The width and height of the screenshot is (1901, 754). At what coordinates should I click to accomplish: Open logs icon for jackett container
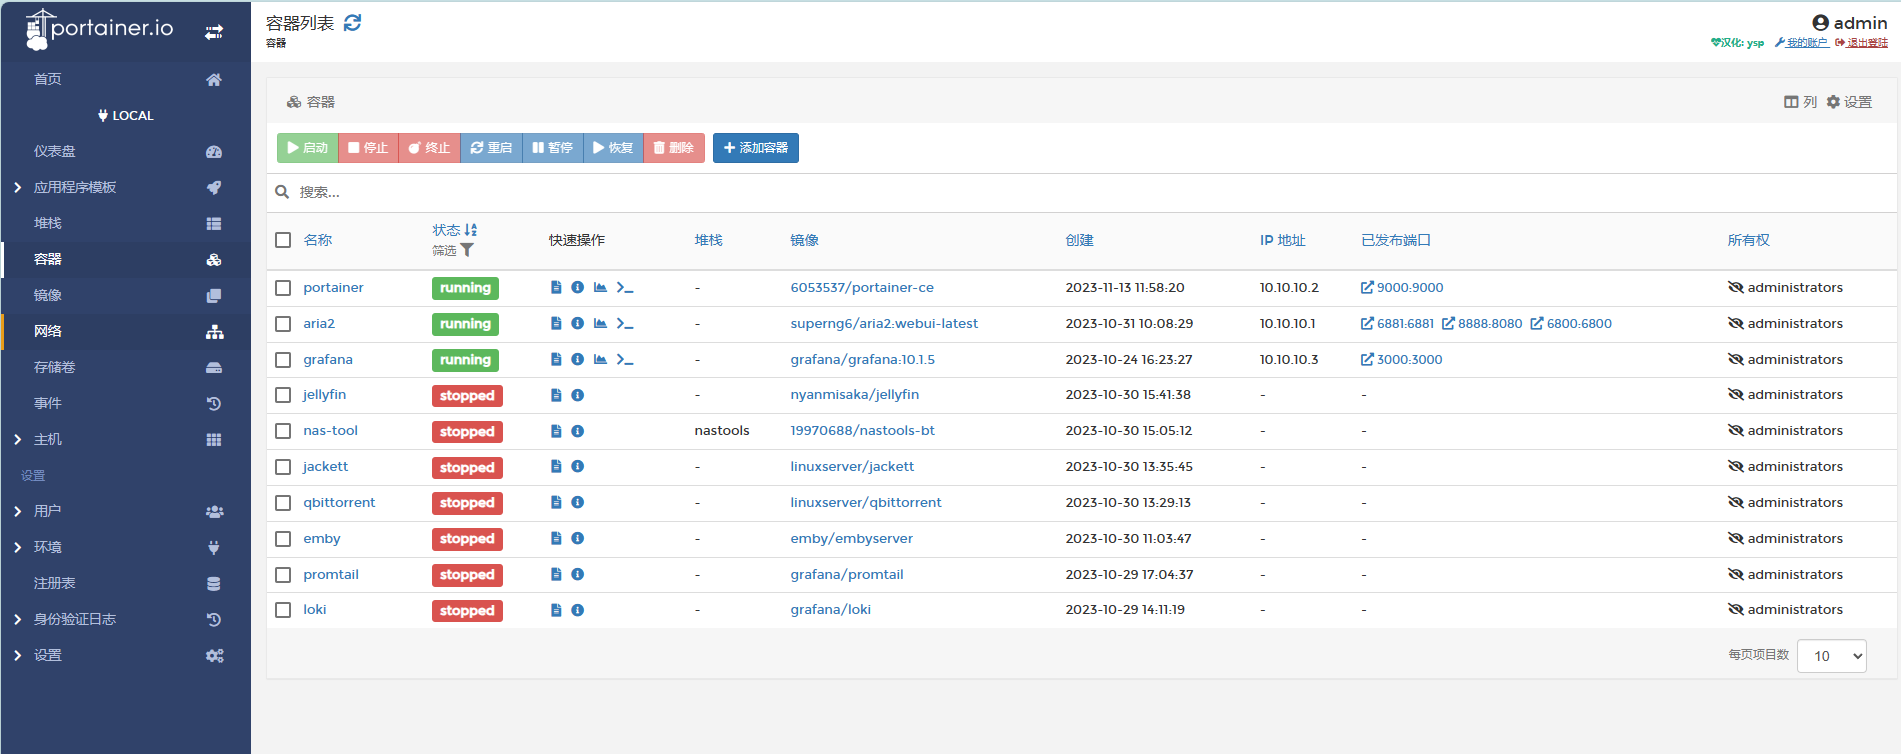point(556,466)
